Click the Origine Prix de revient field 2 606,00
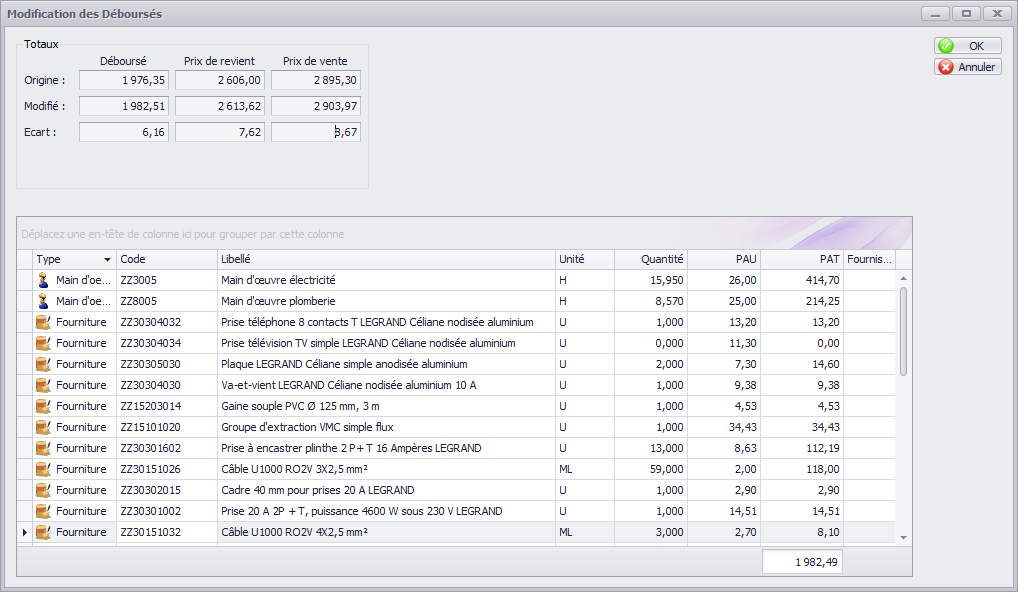Image resolution: width=1018 pixels, height=592 pixels. click(220, 80)
